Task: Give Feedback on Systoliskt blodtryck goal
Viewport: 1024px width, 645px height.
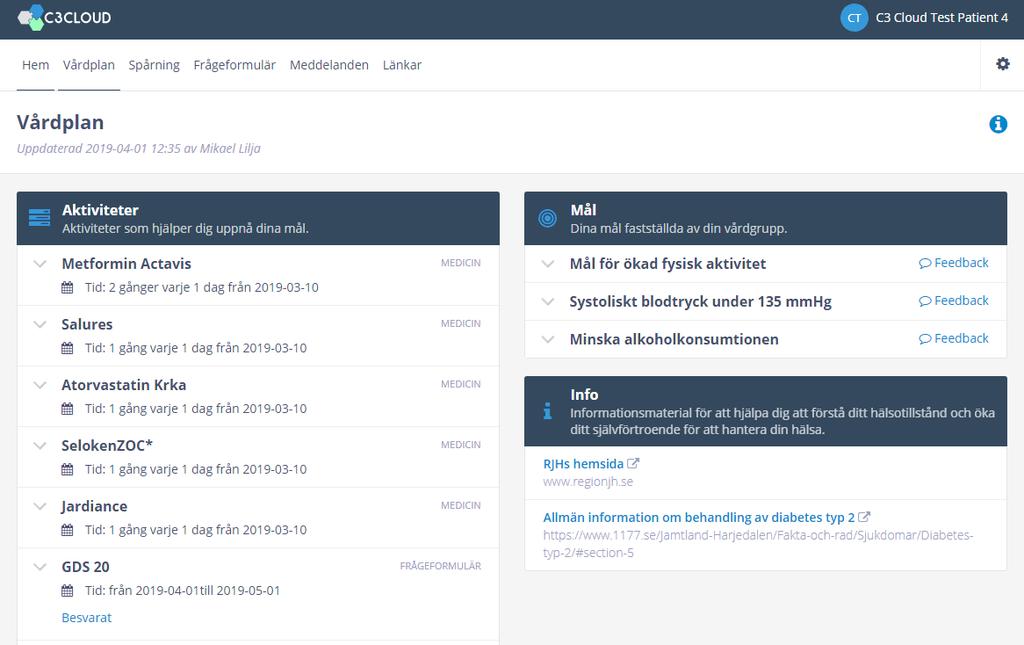Action: point(953,300)
